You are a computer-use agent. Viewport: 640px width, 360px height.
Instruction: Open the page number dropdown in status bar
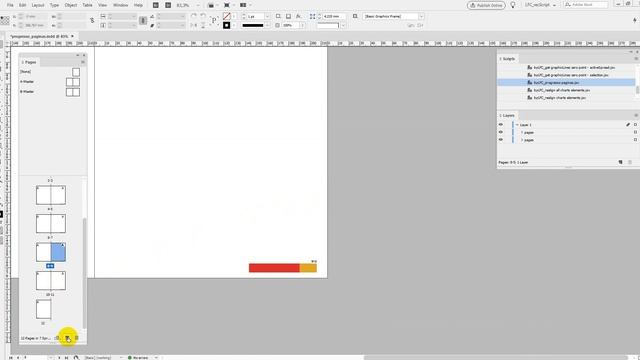click(51, 358)
